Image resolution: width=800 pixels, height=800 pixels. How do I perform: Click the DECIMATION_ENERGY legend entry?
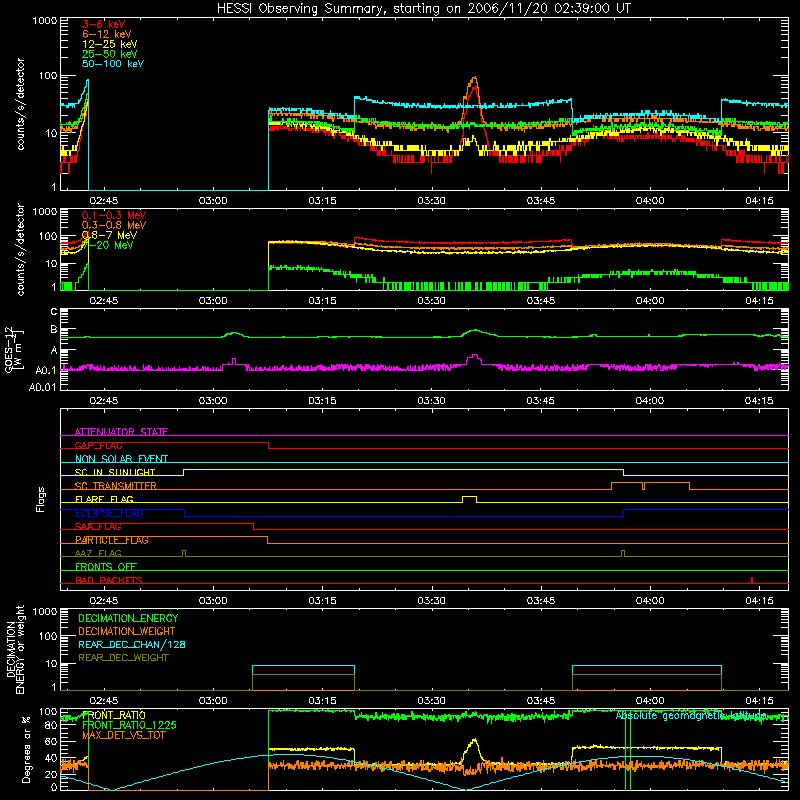[x=128, y=618]
